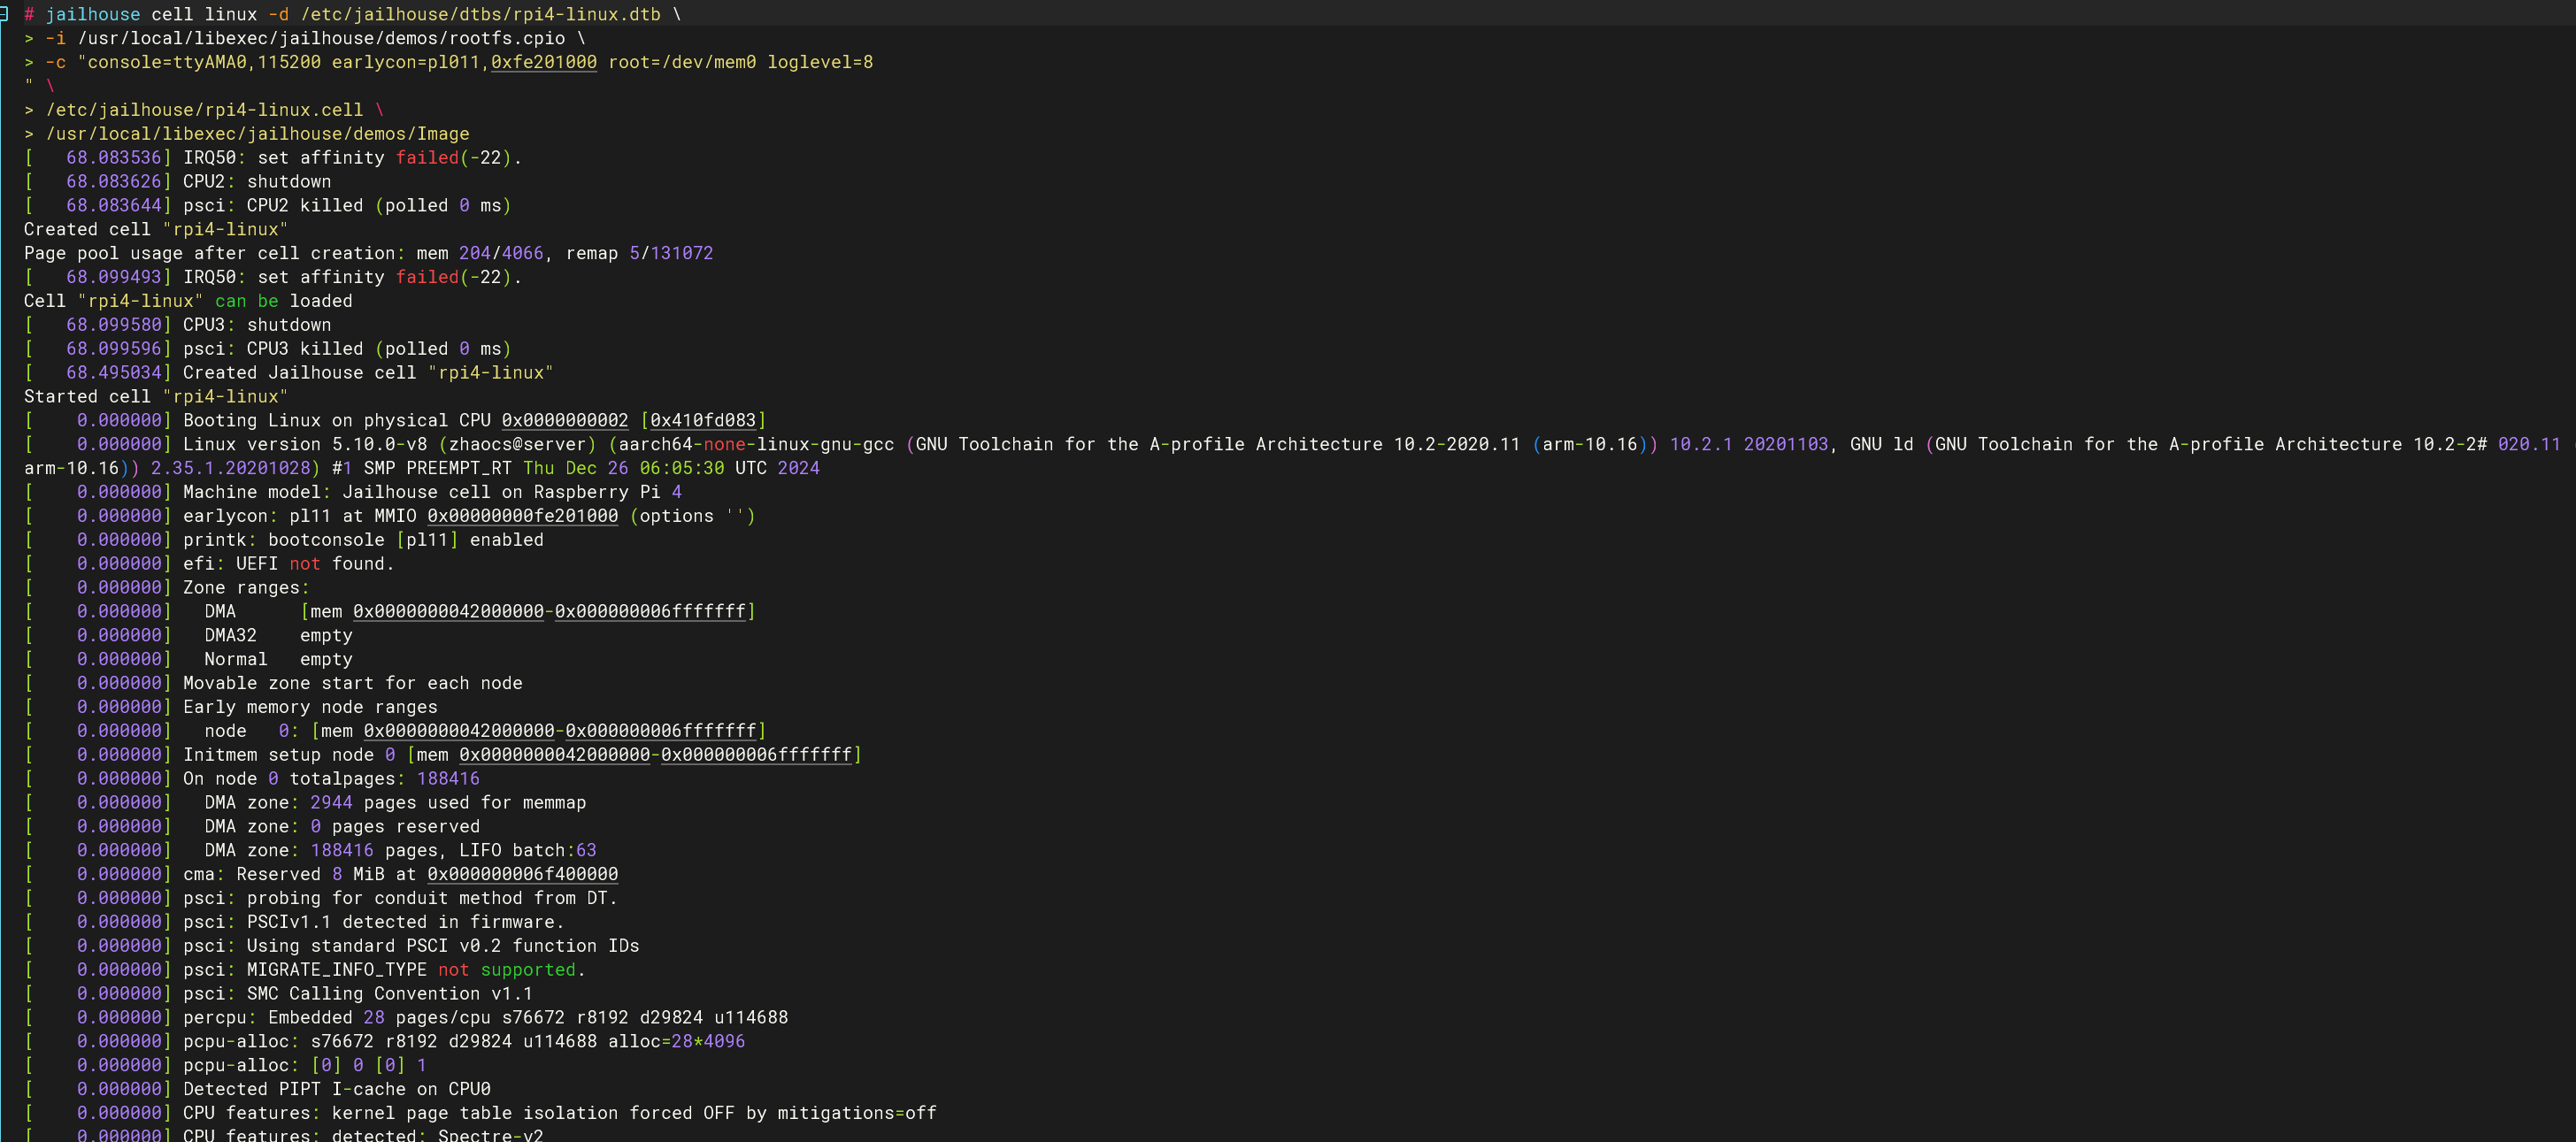This screenshot has height=1142, width=2576.
Task: Click the "jailhouse" command on the first line
Action: pyautogui.click(x=93, y=14)
